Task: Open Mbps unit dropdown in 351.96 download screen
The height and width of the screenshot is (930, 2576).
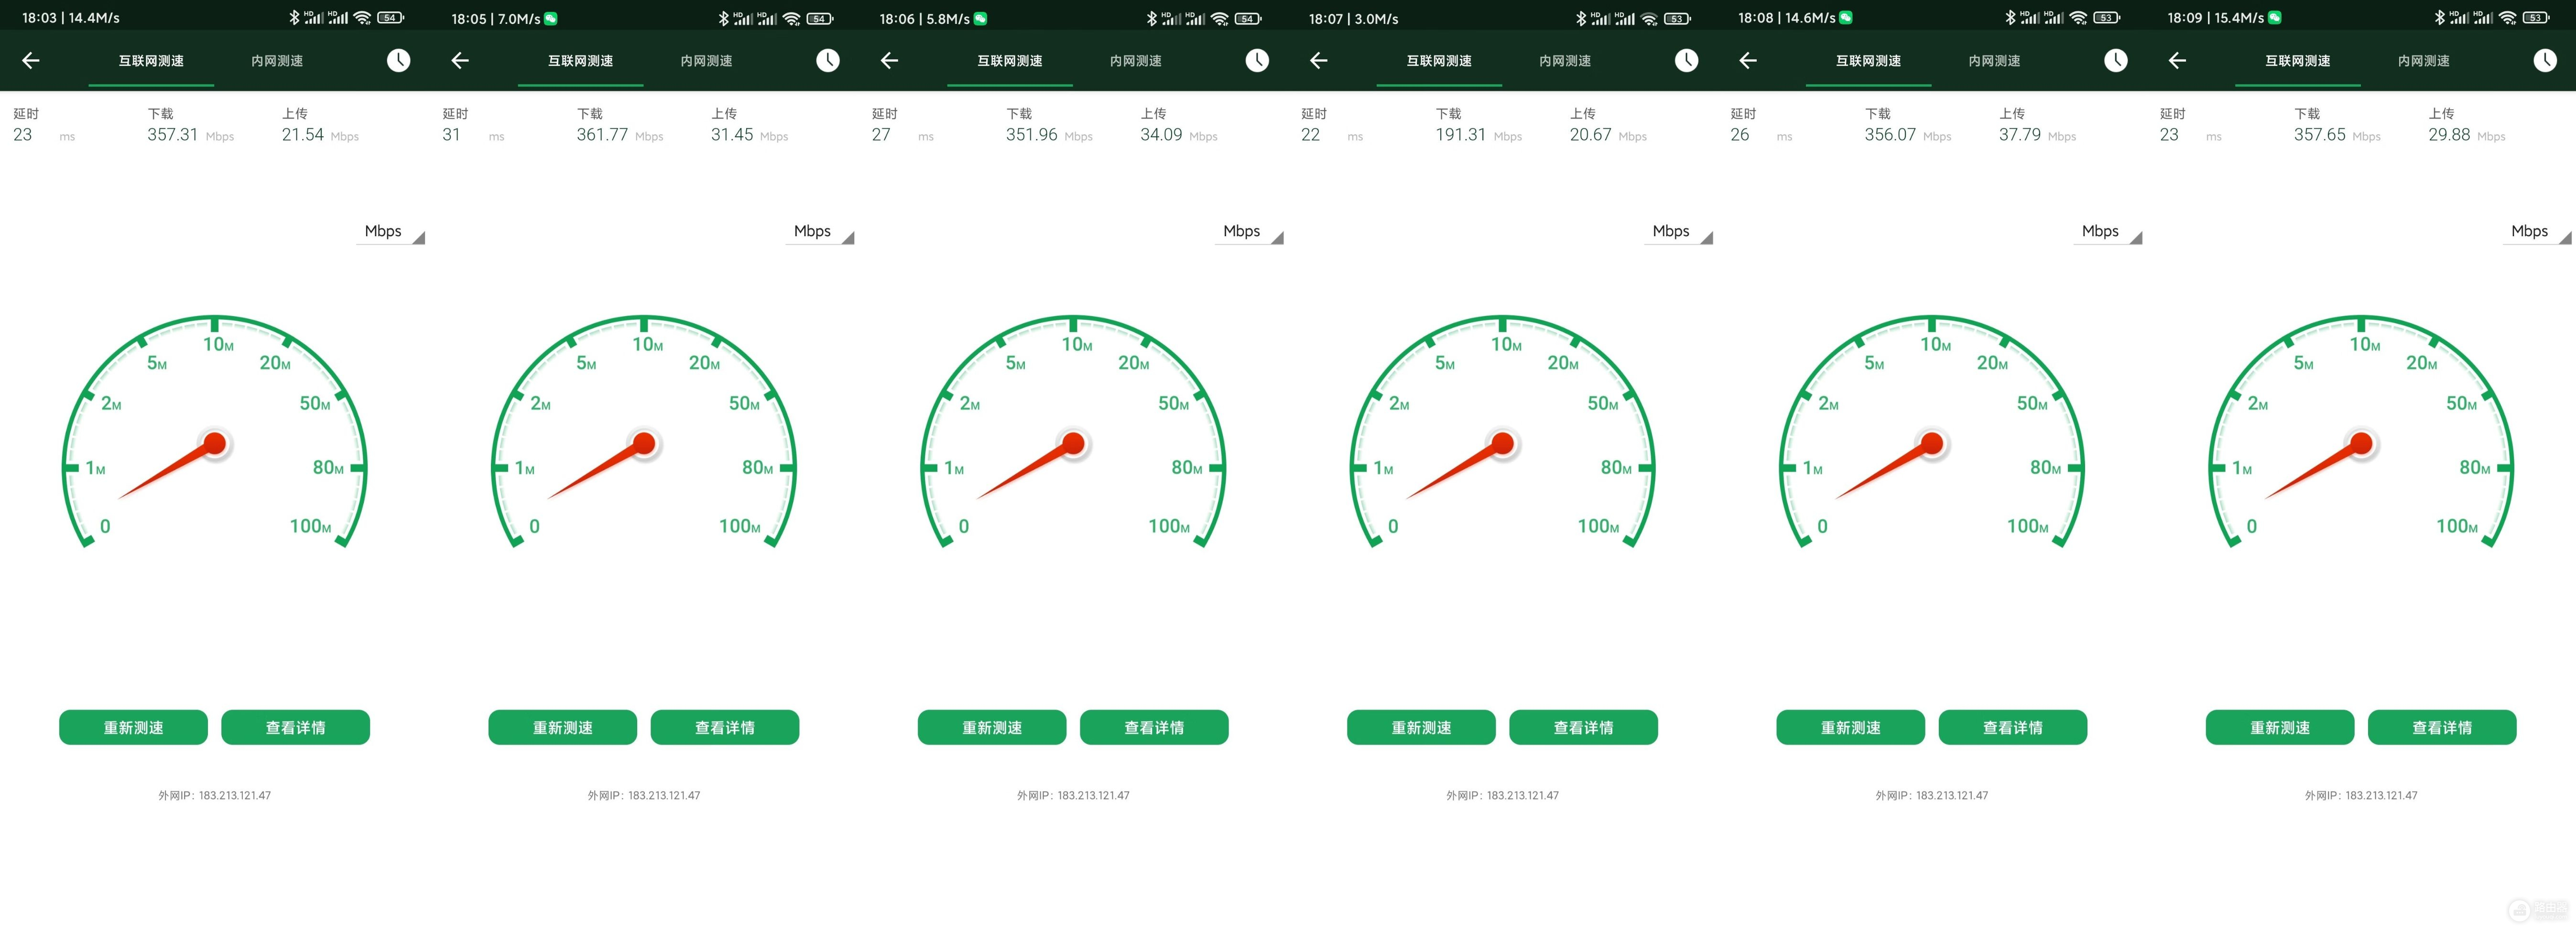Action: [1250, 231]
